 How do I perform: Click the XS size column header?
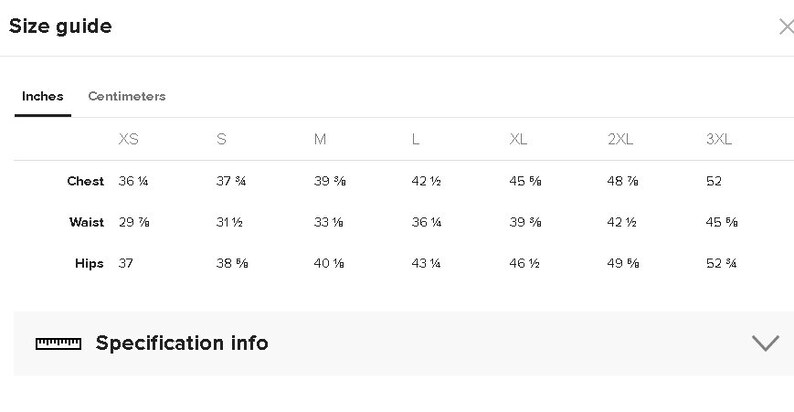(128, 139)
